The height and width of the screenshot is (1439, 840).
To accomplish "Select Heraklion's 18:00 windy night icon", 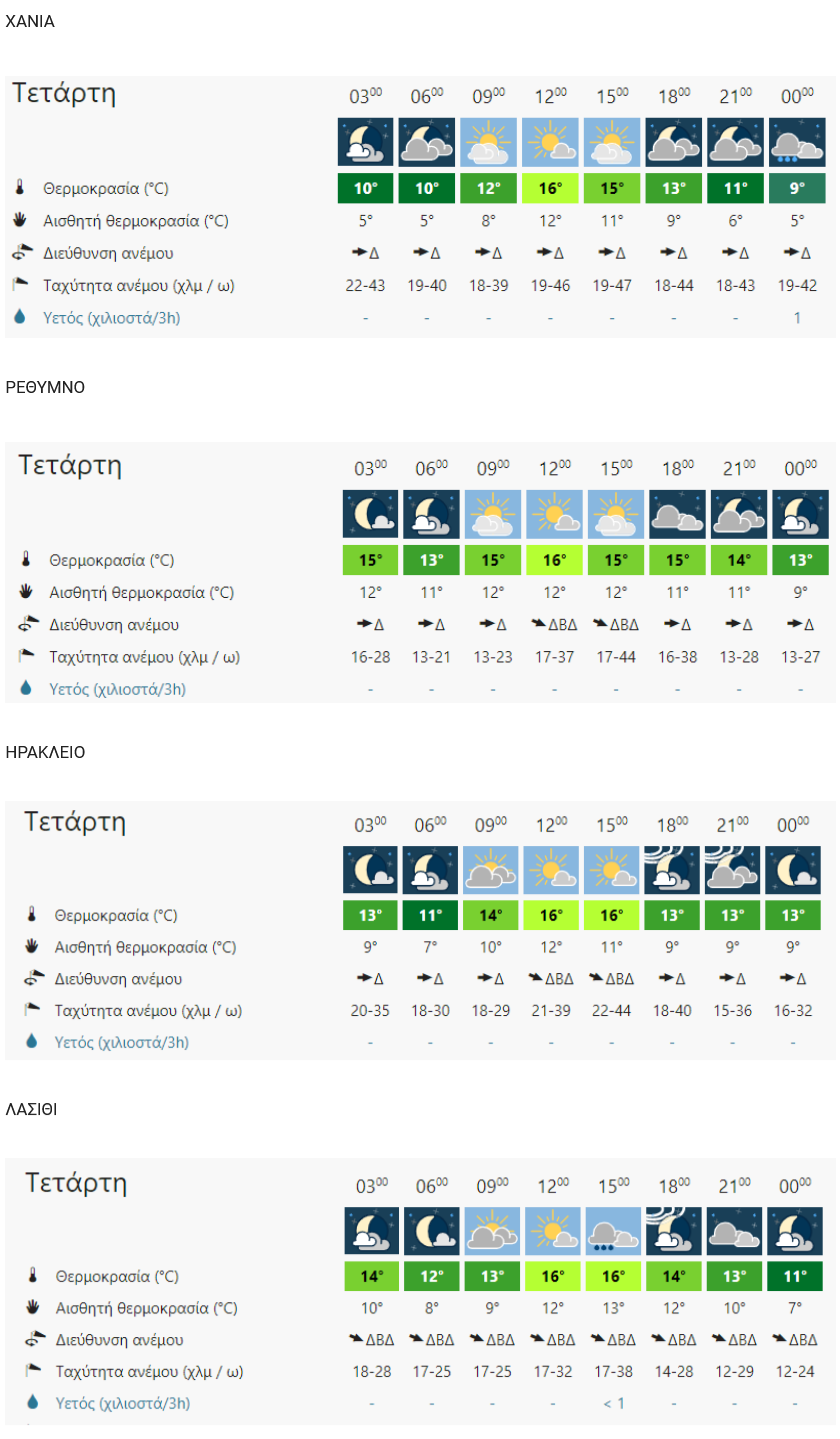I will pos(673,870).
